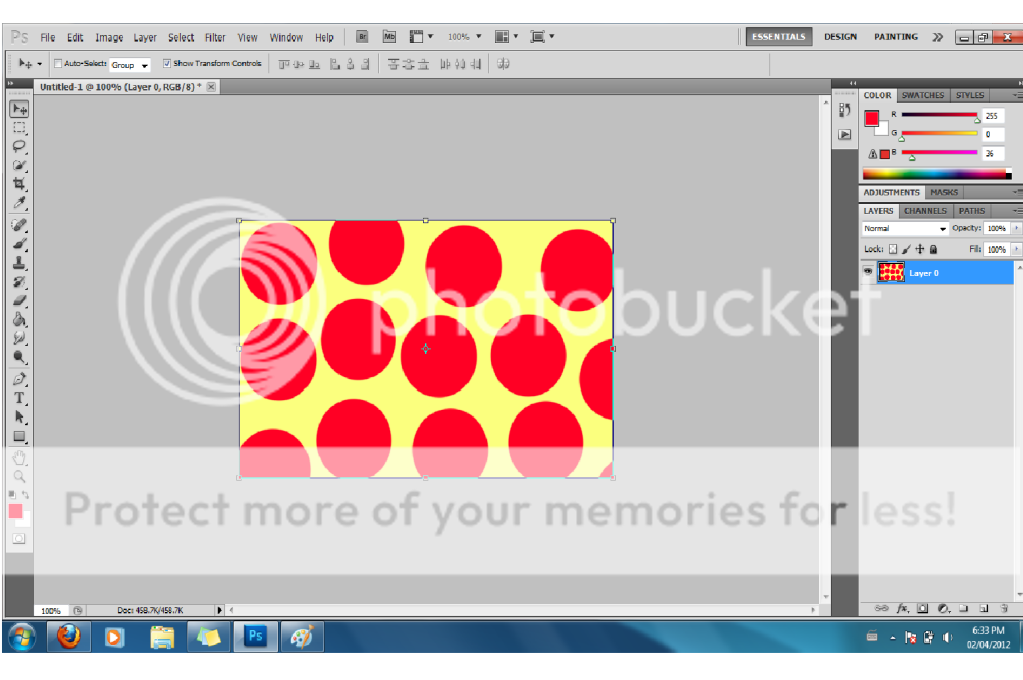The width and height of the screenshot is (1023, 680).
Task: Expand the 100% zoom level dropdown
Action: (x=463, y=37)
